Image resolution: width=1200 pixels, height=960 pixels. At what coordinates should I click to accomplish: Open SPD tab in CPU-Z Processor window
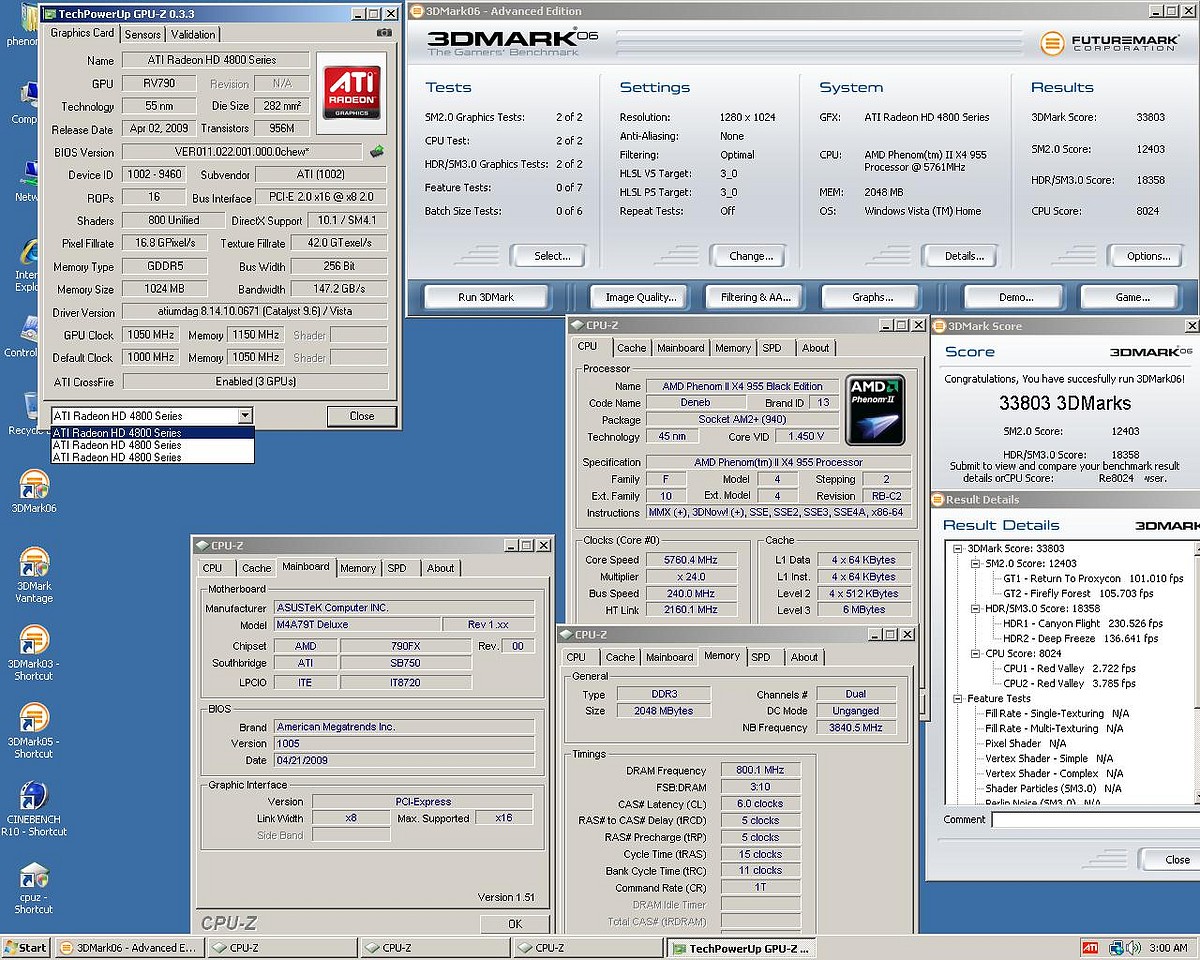click(x=772, y=348)
